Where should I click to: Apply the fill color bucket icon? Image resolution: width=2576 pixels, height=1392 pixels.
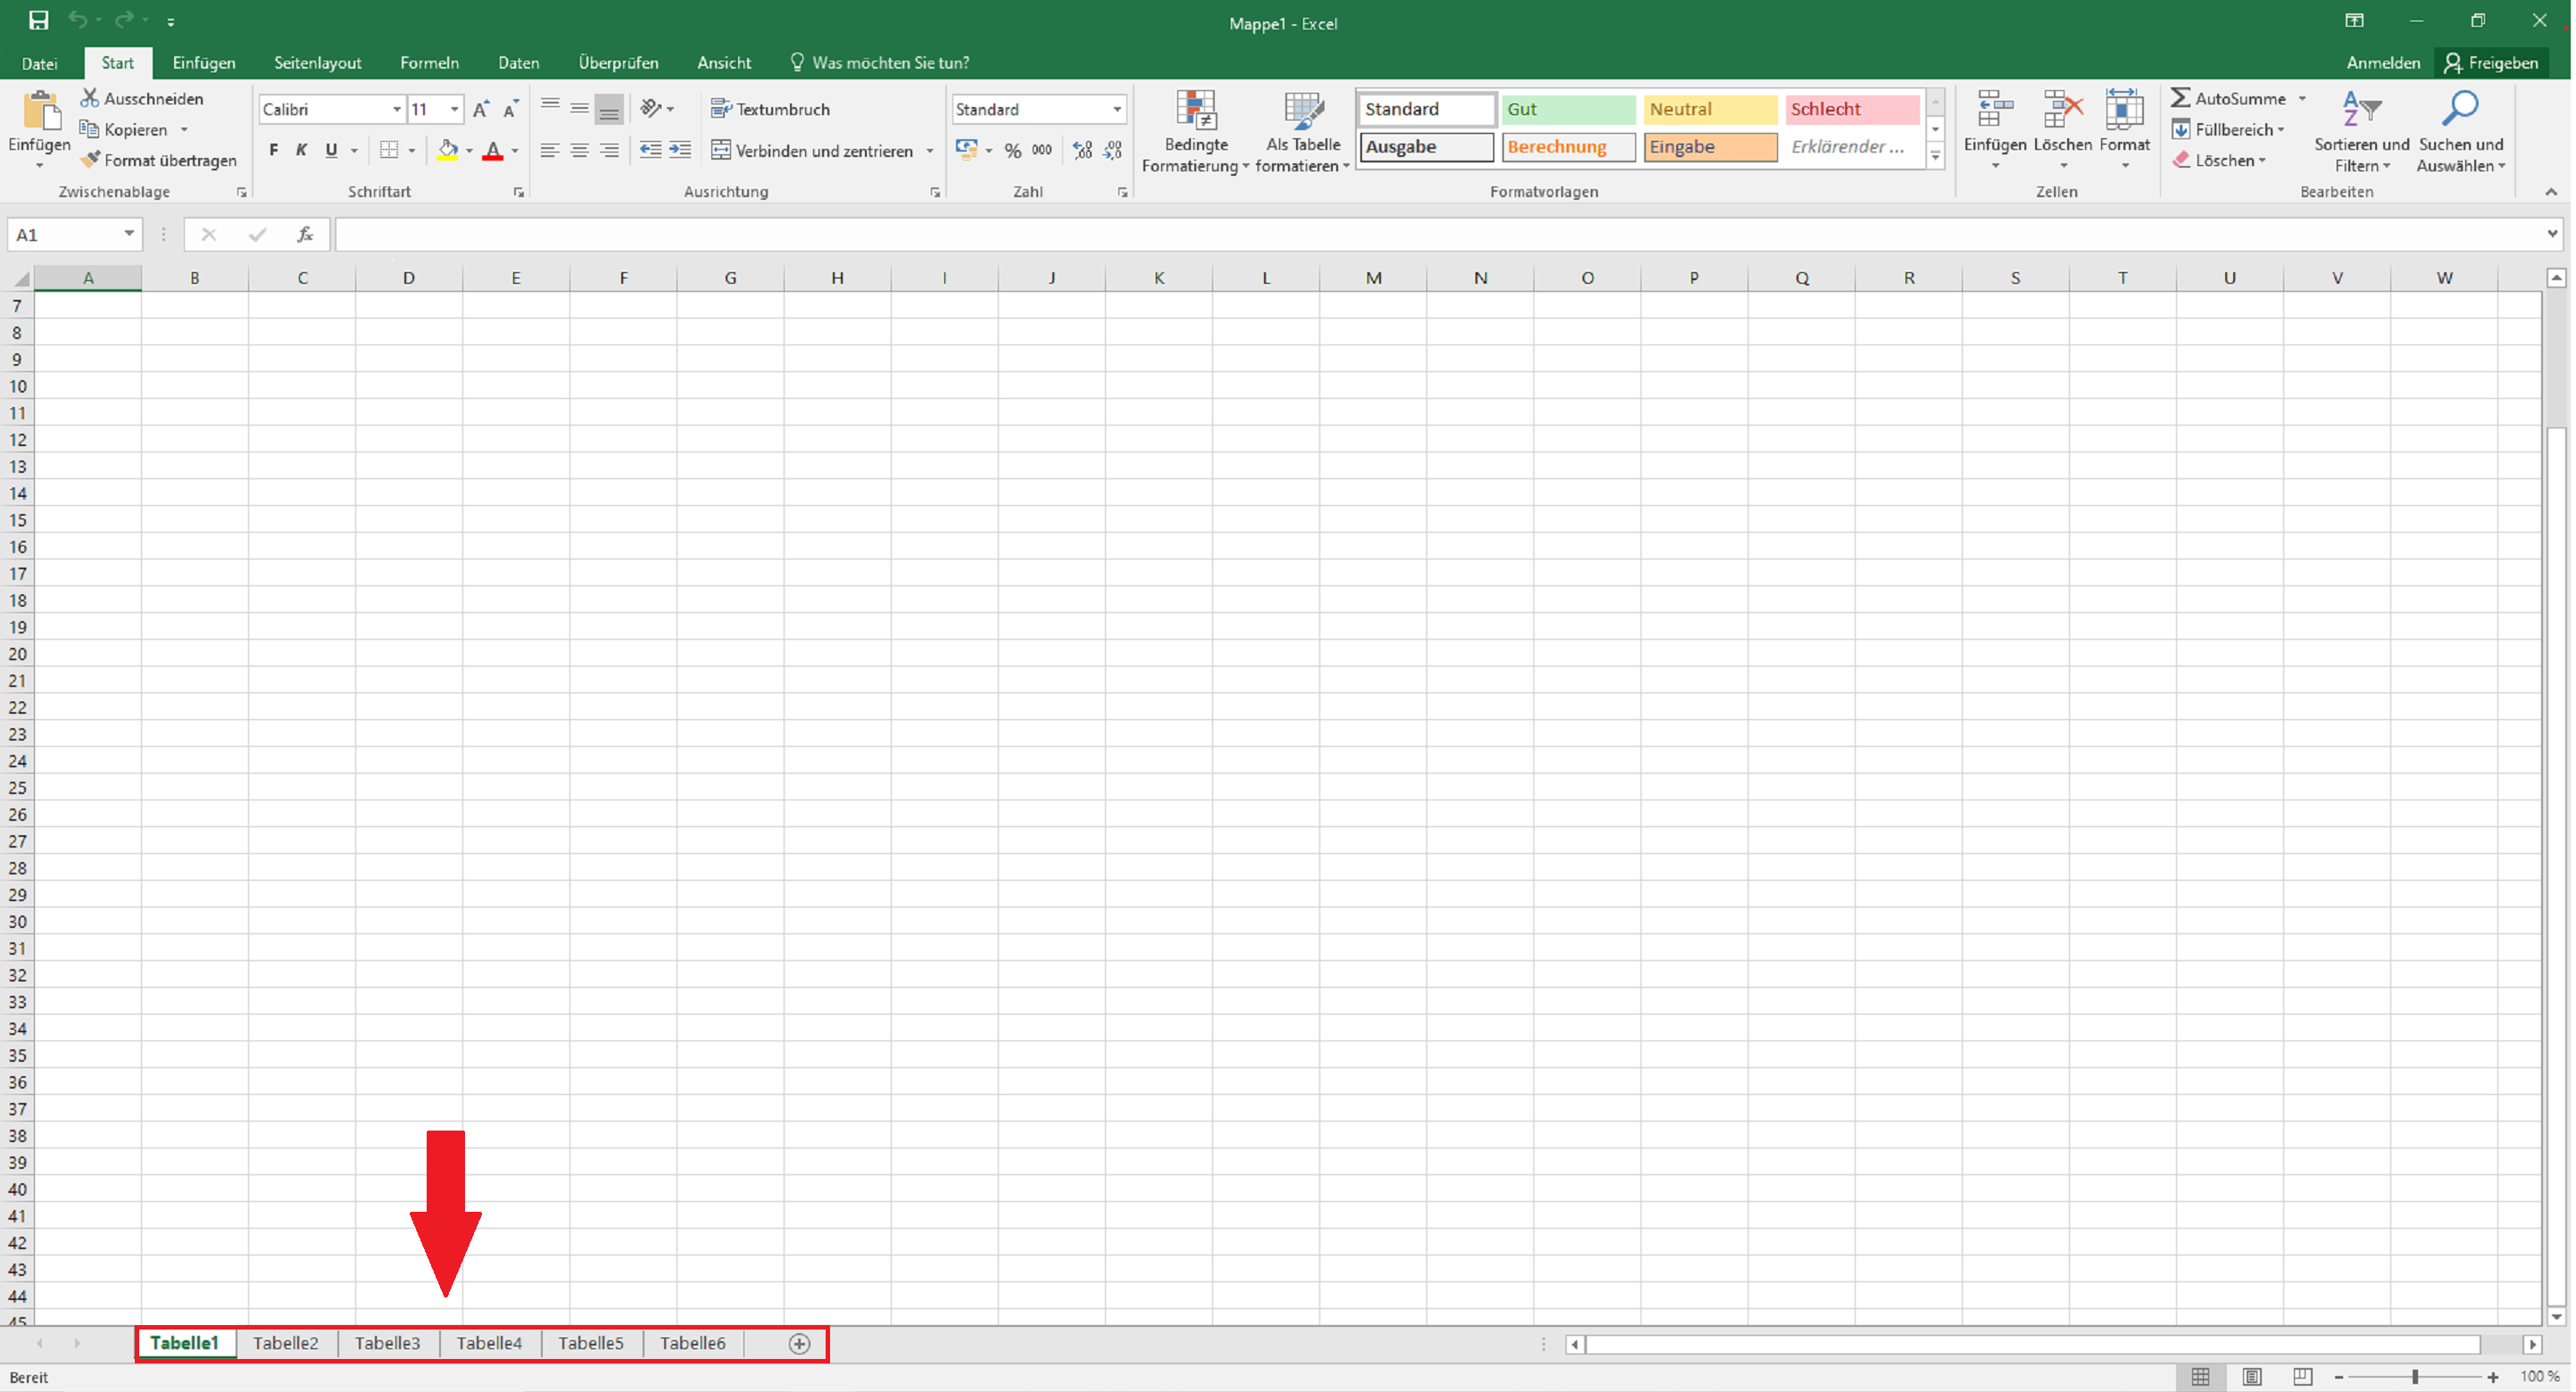point(447,150)
